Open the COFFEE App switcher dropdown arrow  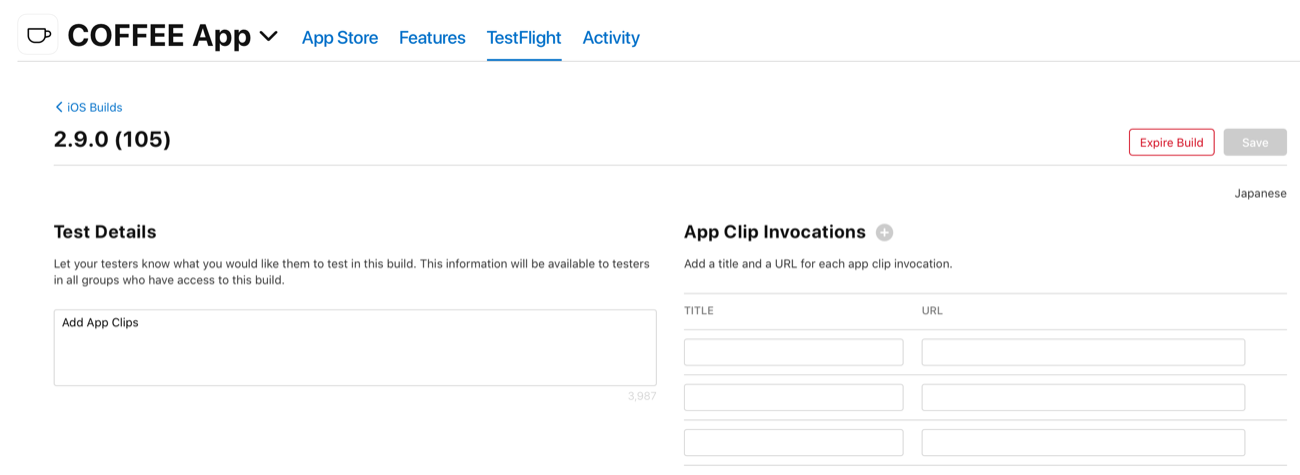[268, 37]
